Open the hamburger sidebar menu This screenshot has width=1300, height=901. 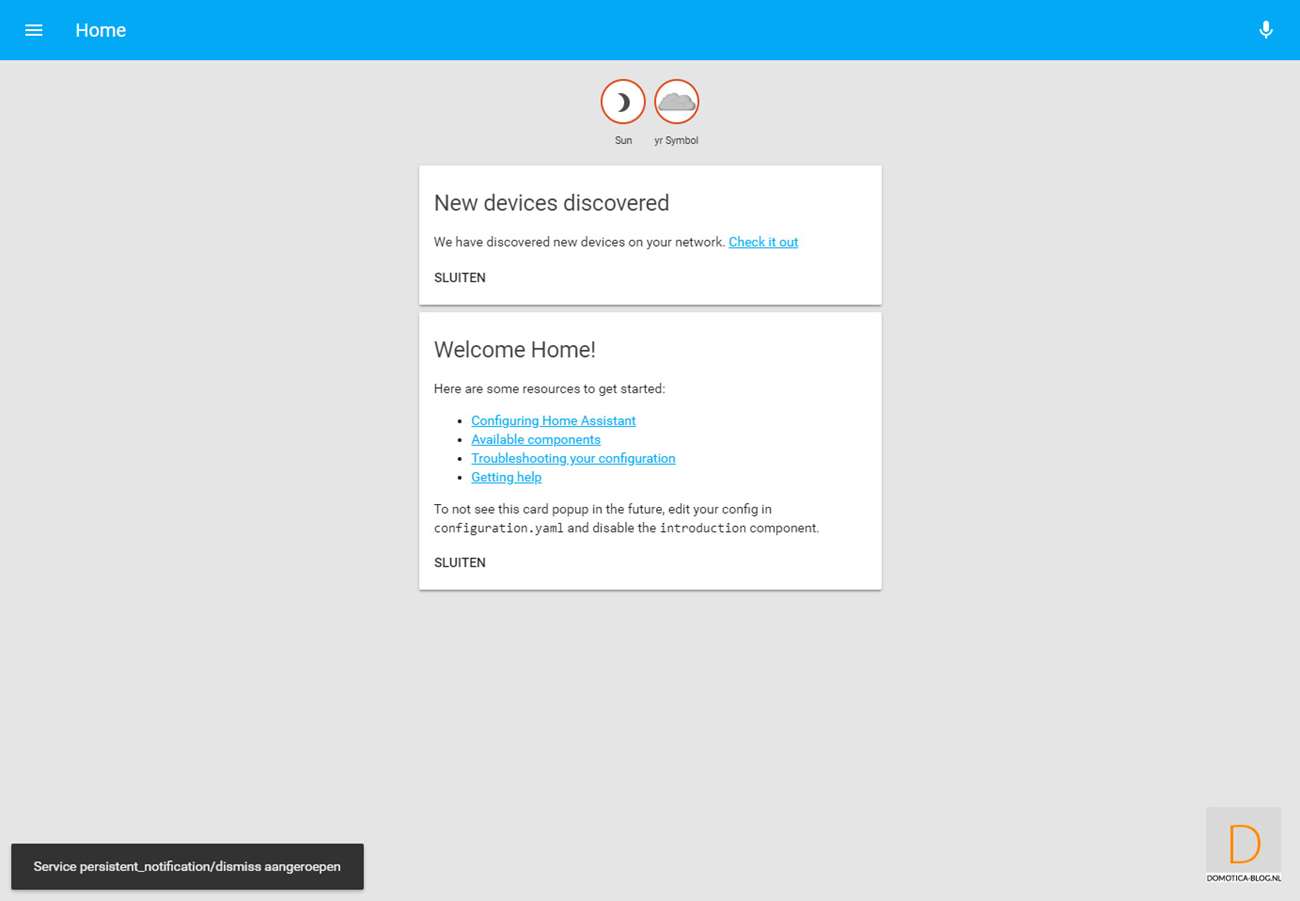coord(34,30)
